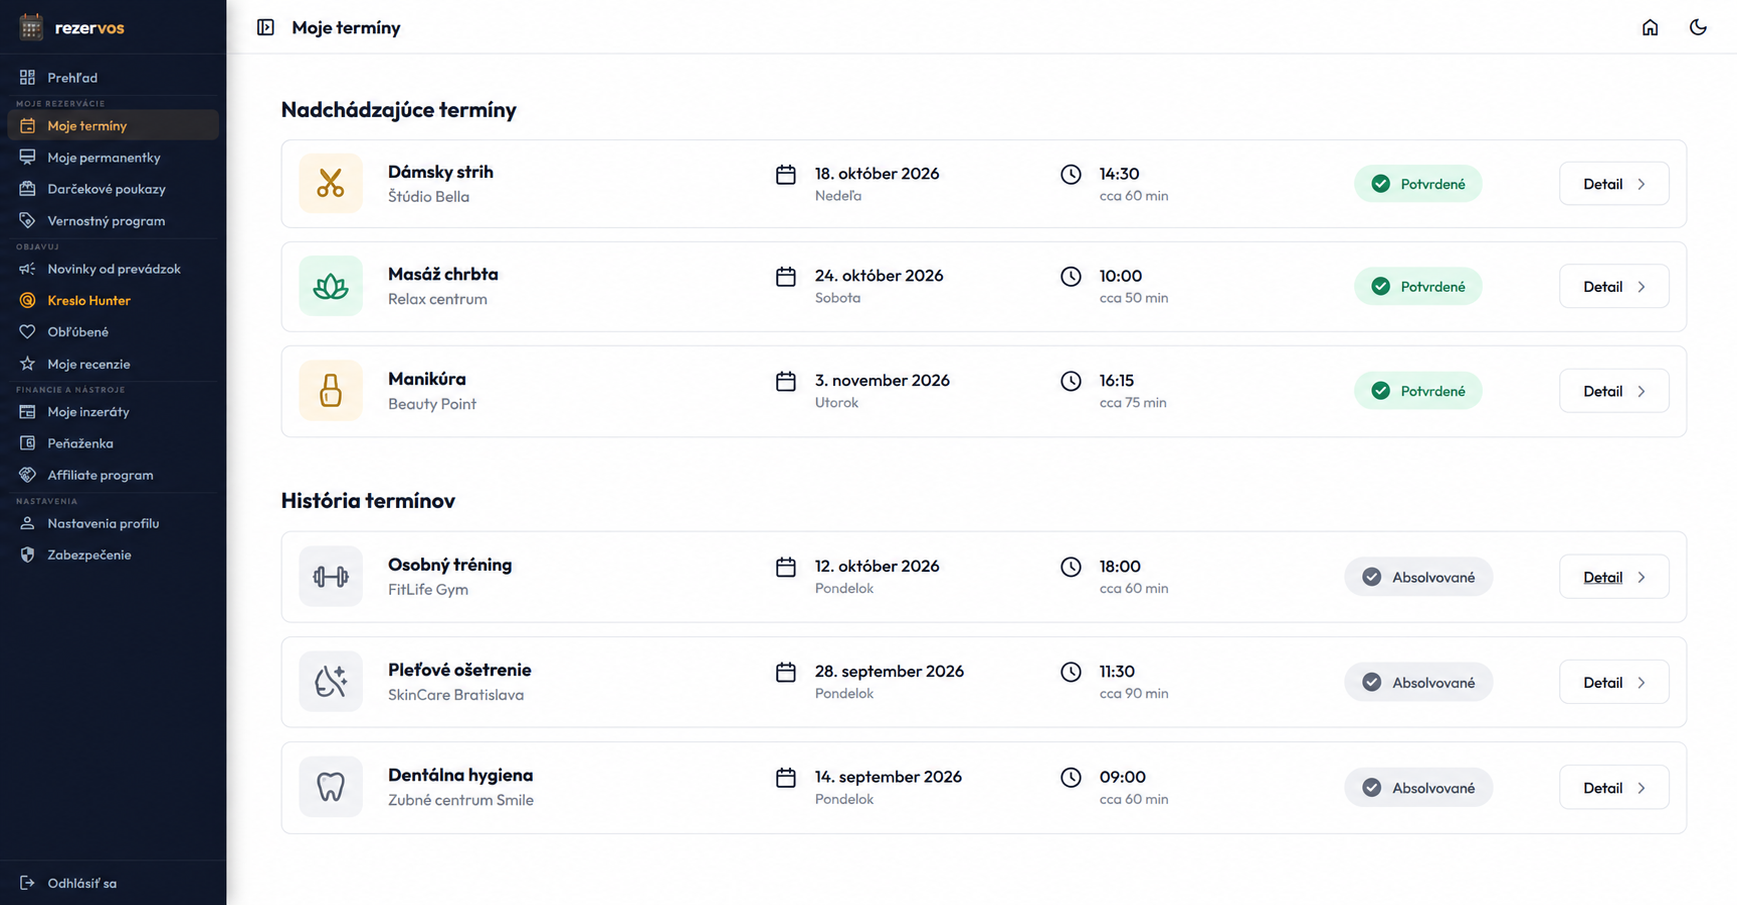Screen dimensions: 1737x905
Task: Open Nastavenia profilu
Action: pos(113,523)
